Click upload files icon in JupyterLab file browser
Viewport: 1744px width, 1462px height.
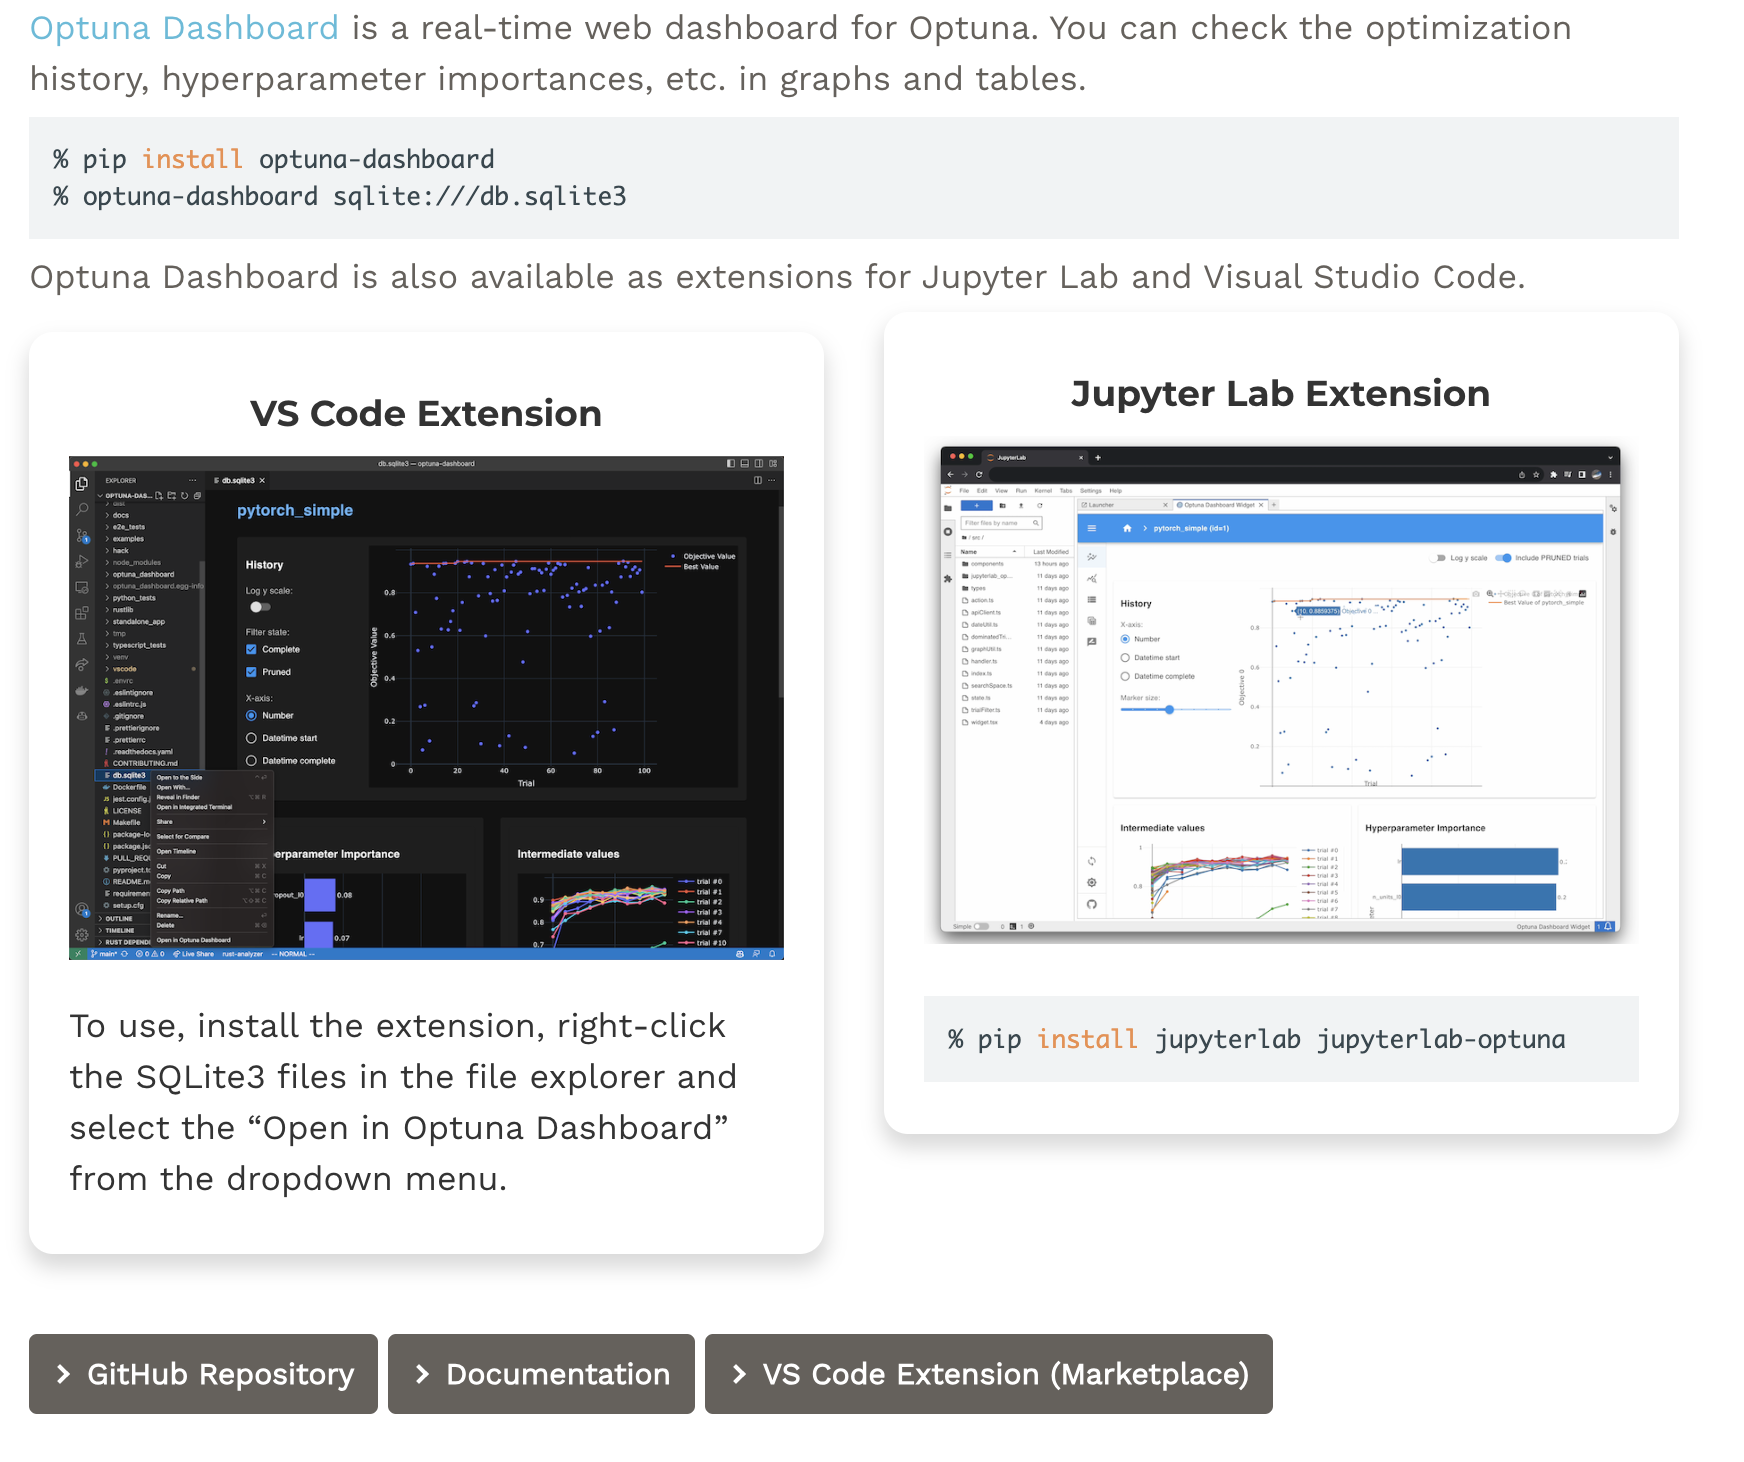(x=1021, y=505)
